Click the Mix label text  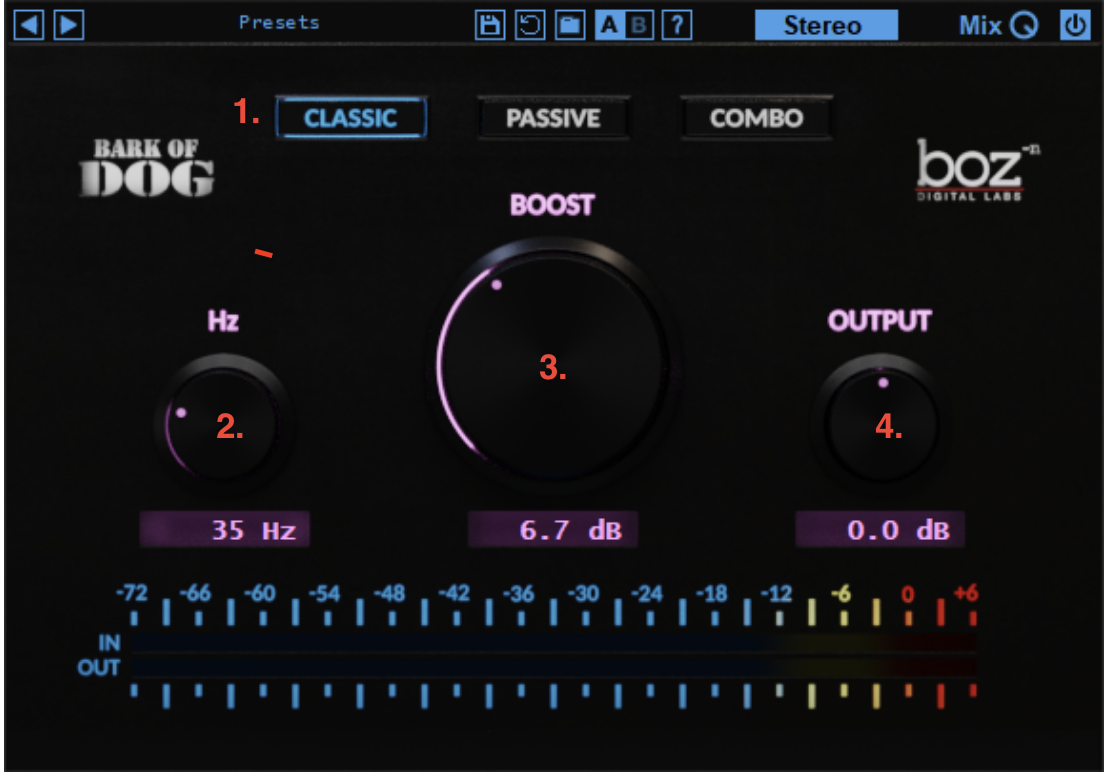(x=980, y=26)
